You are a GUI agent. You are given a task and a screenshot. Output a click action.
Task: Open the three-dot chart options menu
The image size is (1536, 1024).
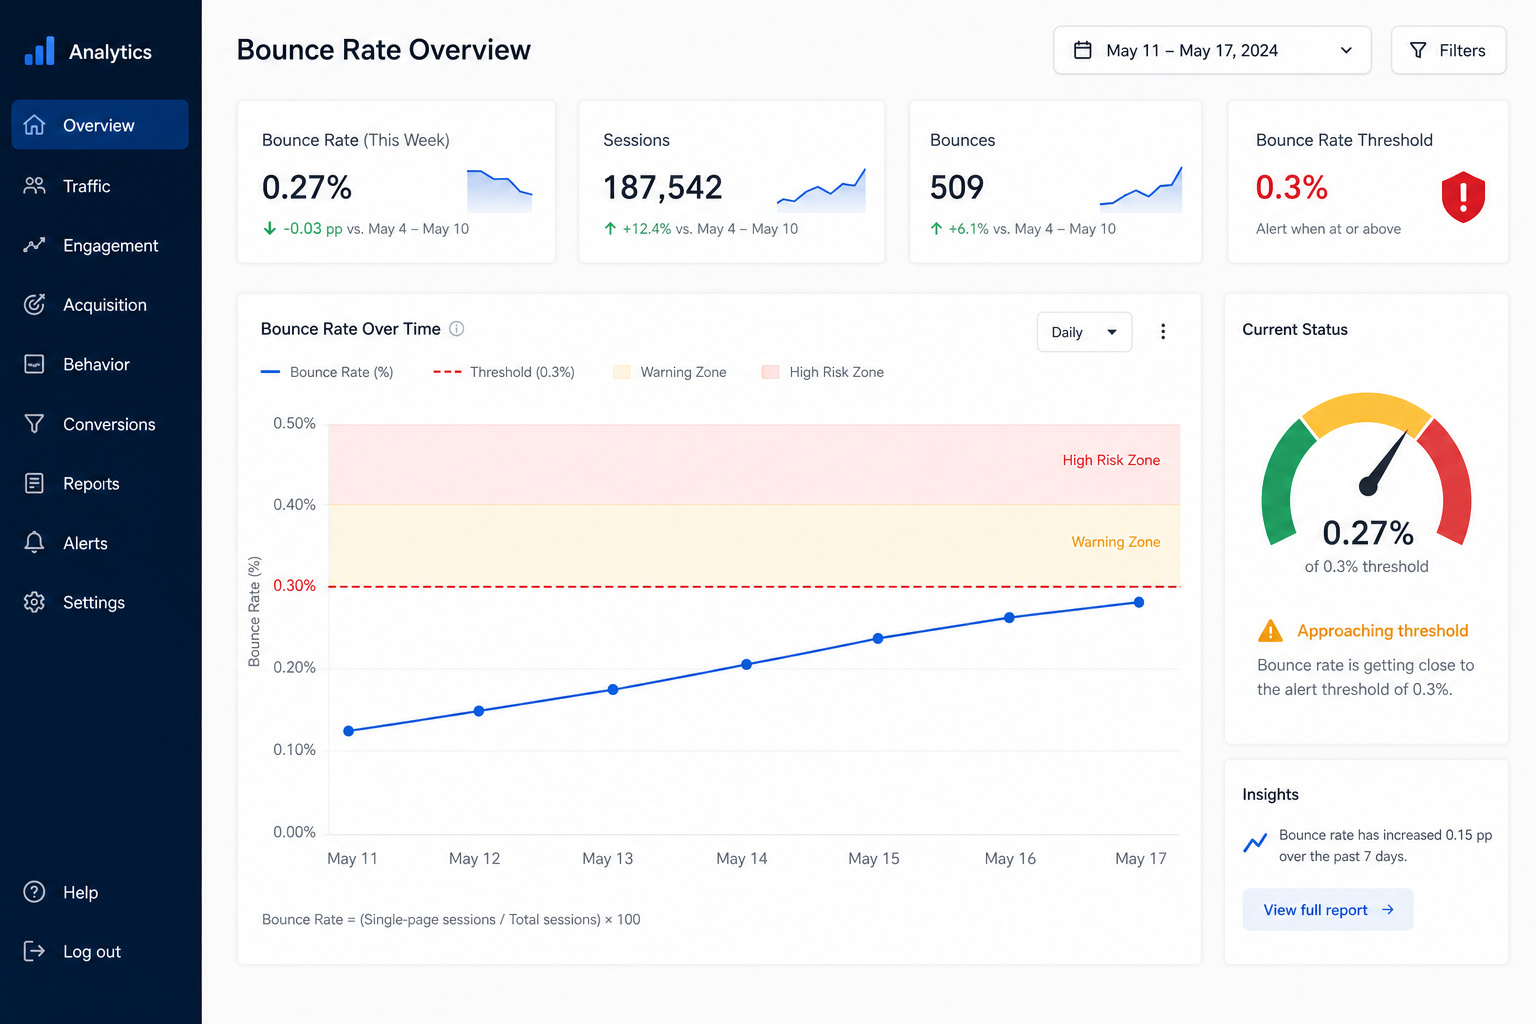coord(1163,332)
